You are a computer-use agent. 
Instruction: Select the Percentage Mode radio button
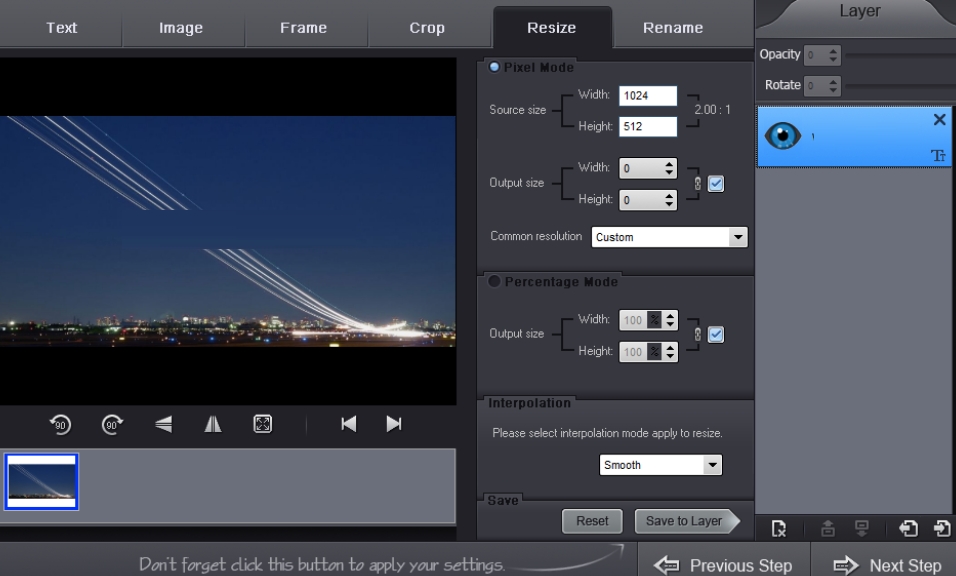click(494, 282)
